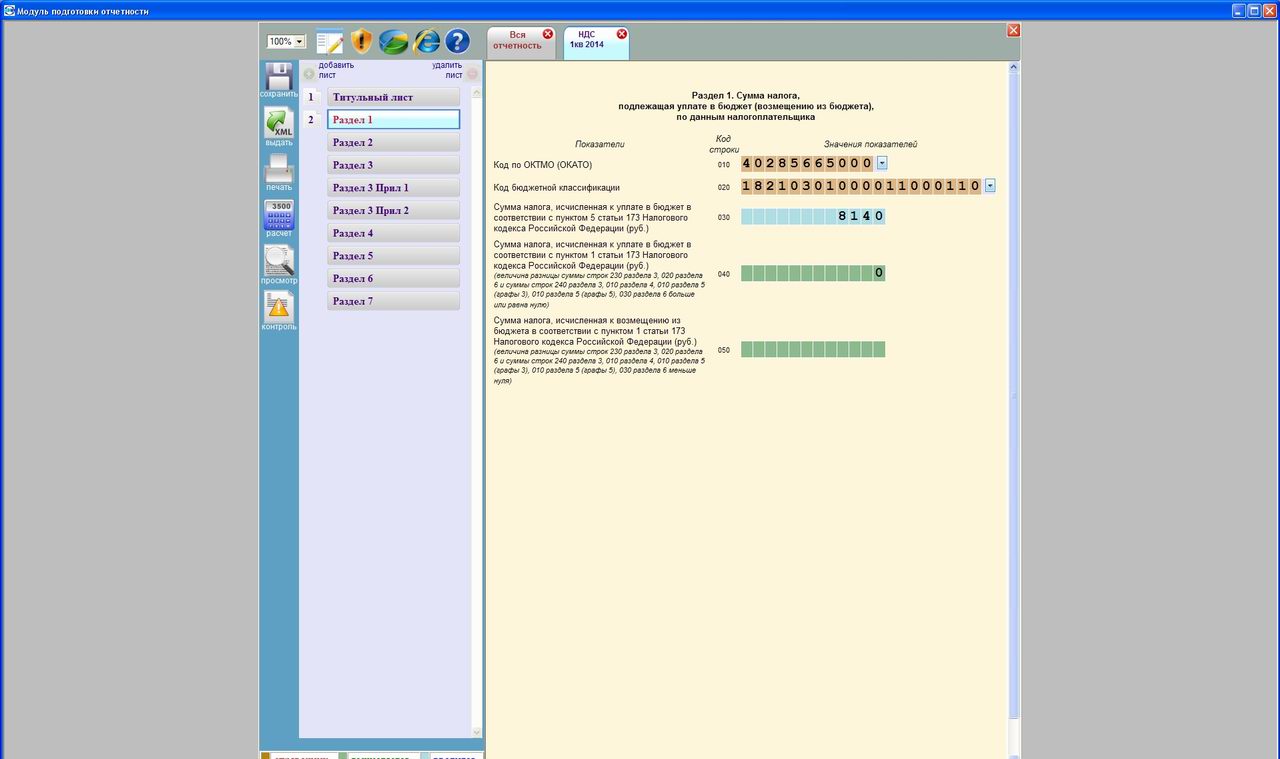
Task: Click the delete sheet (удалить лист) minus icon
Action: click(x=472, y=73)
